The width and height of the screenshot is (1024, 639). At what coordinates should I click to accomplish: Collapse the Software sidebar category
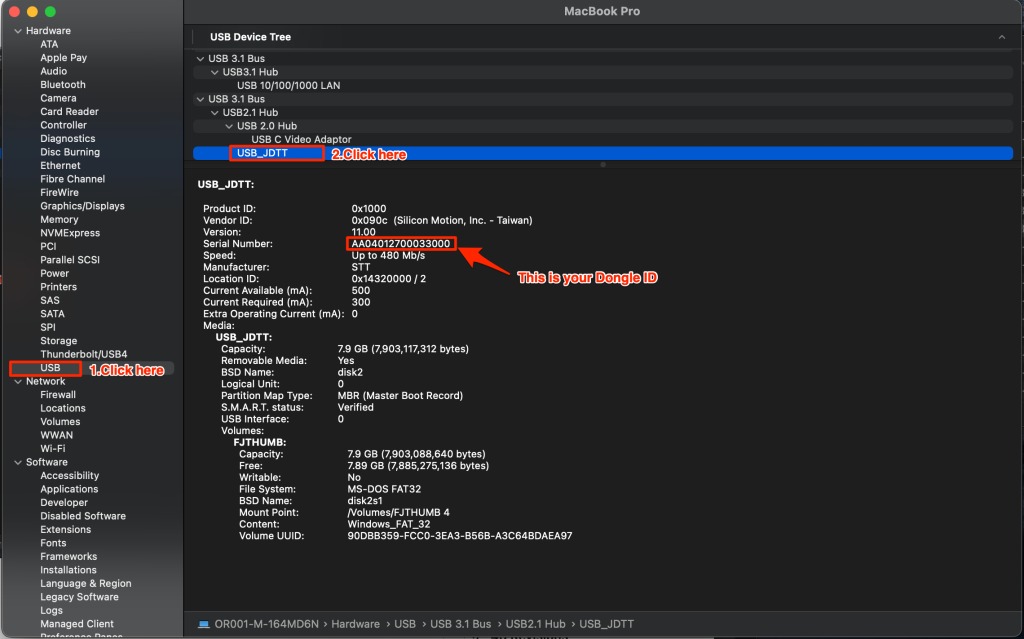pos(17,462)
